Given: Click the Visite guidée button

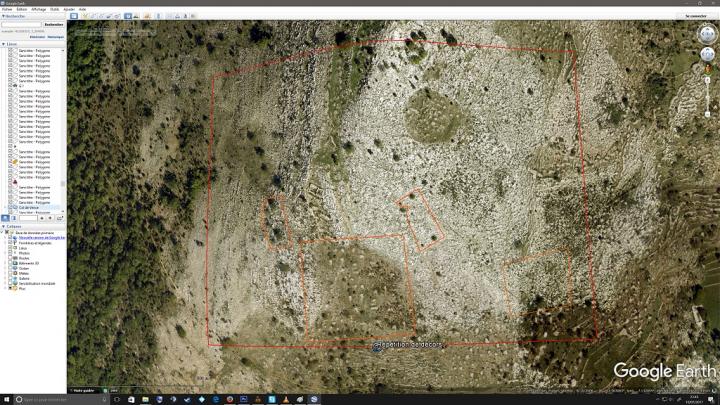Looking at the screenshot, I should 84,390.
